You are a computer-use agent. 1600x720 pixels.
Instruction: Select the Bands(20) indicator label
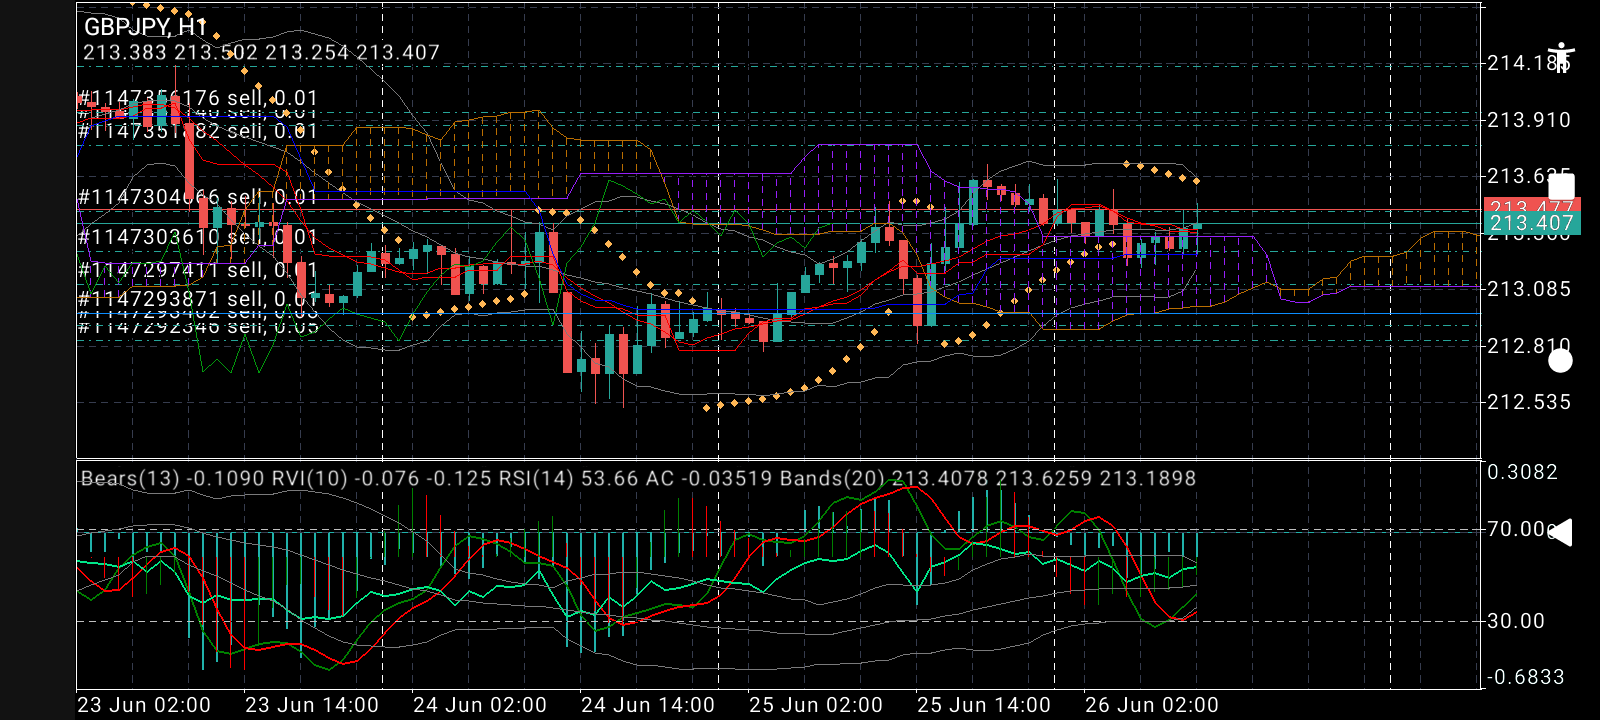tap(988, 478)
